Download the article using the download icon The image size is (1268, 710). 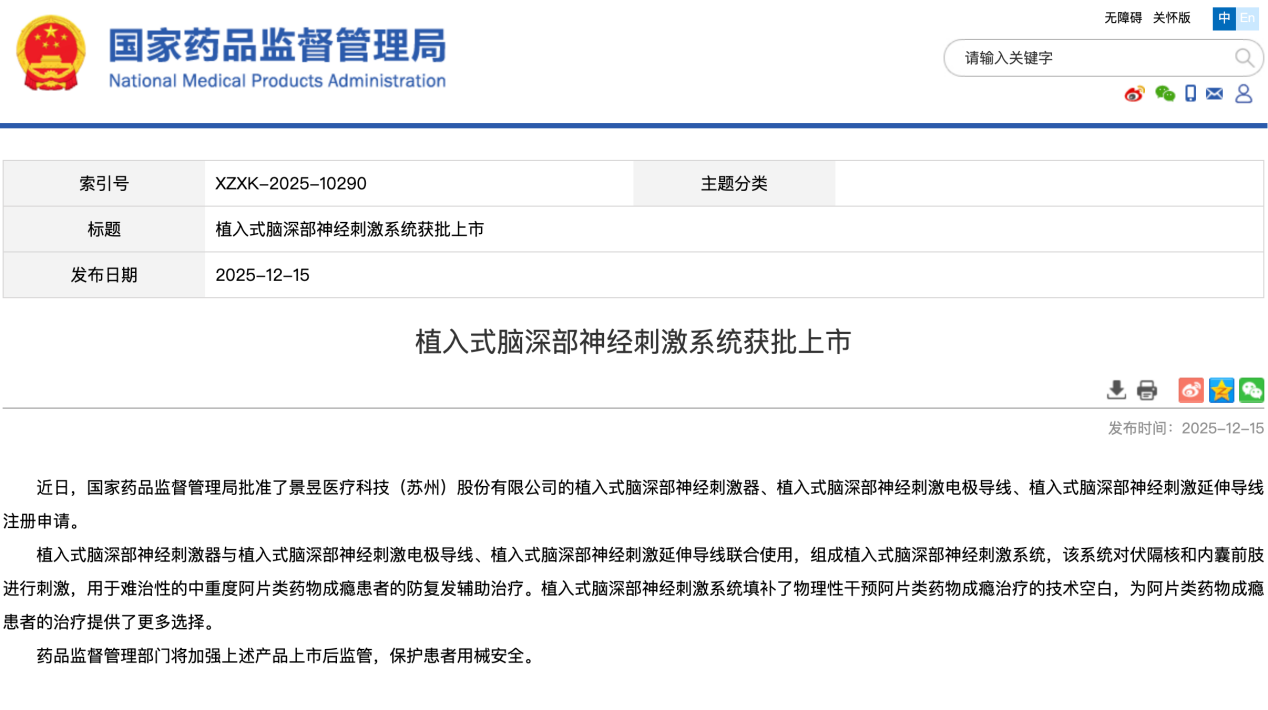tap(1116, 390)
